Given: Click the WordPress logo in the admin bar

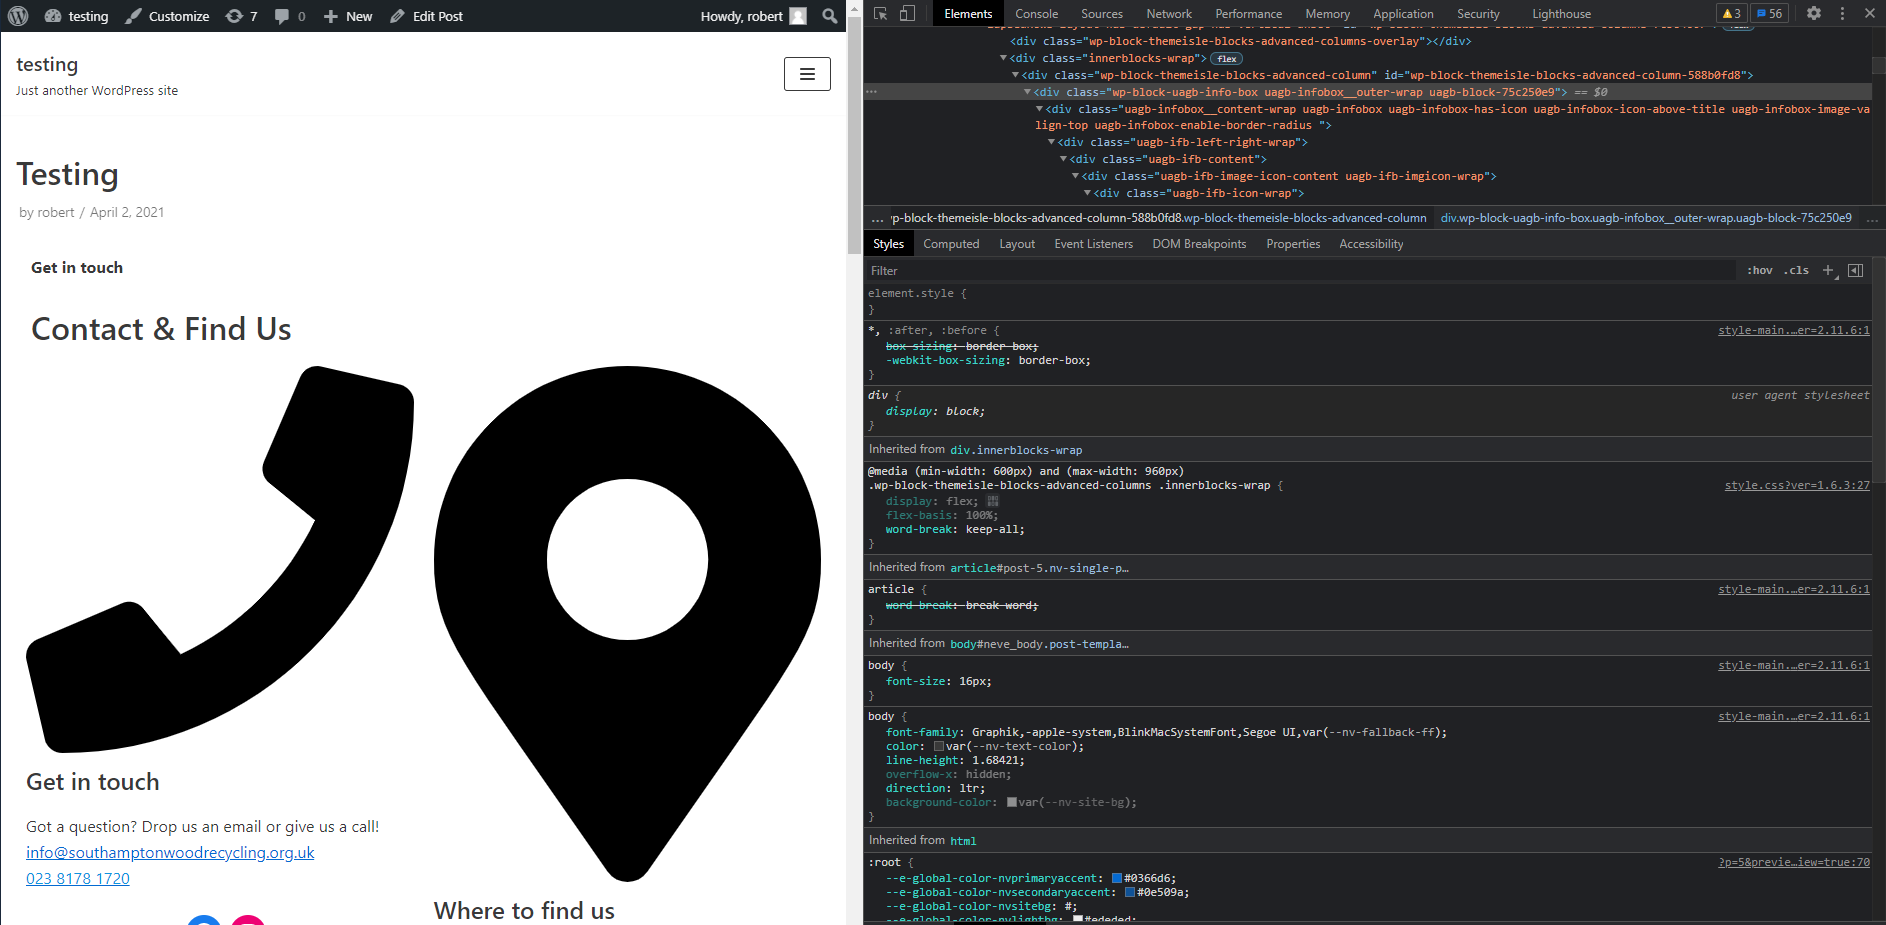Looking at the screenshot, I should coord(18,15).
